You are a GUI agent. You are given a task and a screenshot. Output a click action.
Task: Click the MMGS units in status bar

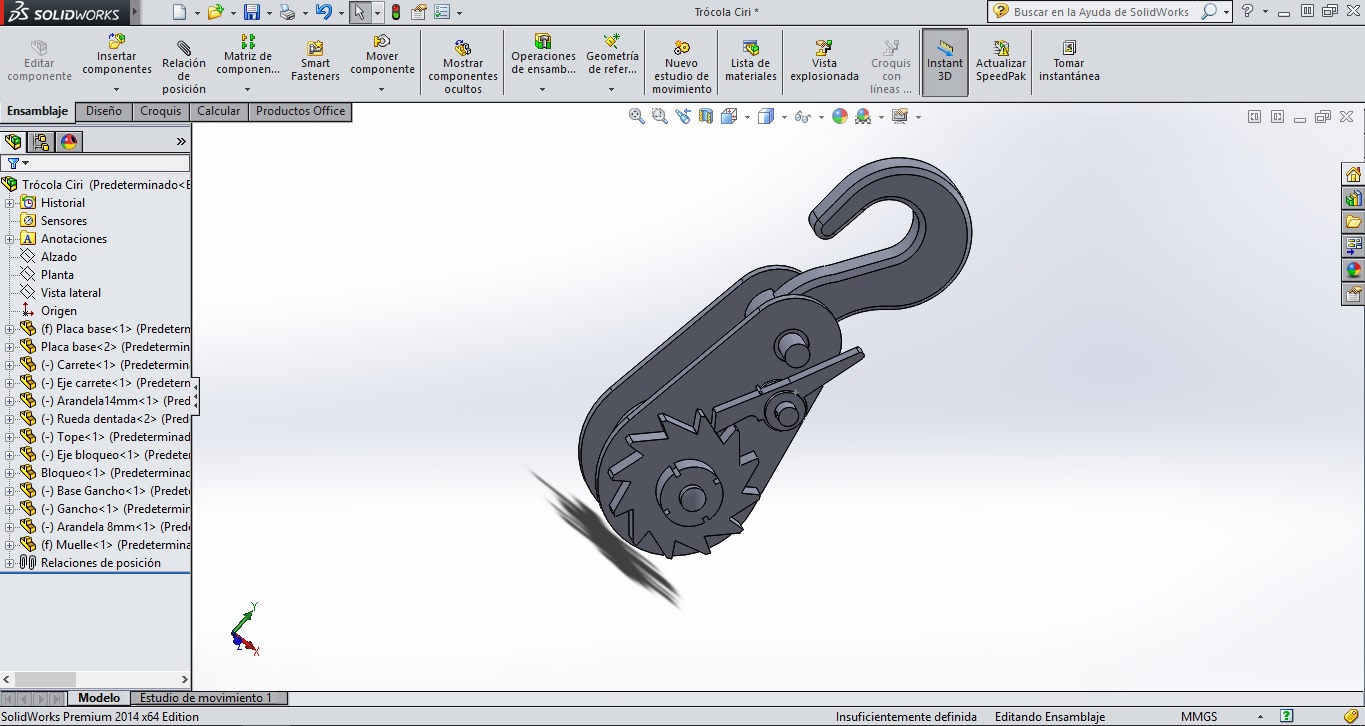coord(1199,717)
